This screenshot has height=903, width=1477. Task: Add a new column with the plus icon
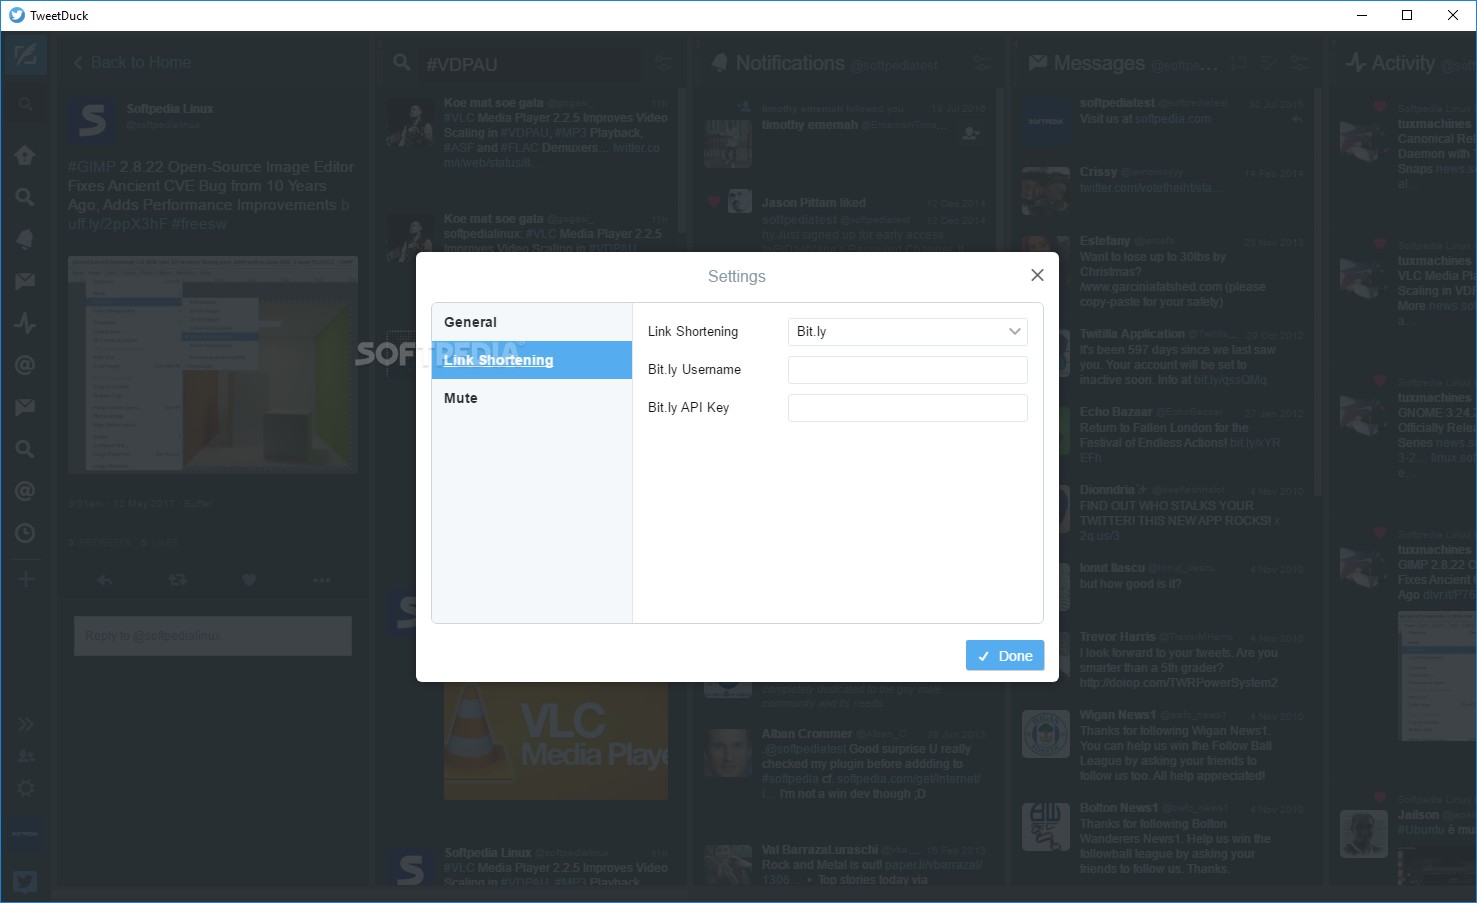(x=26, y=579)
